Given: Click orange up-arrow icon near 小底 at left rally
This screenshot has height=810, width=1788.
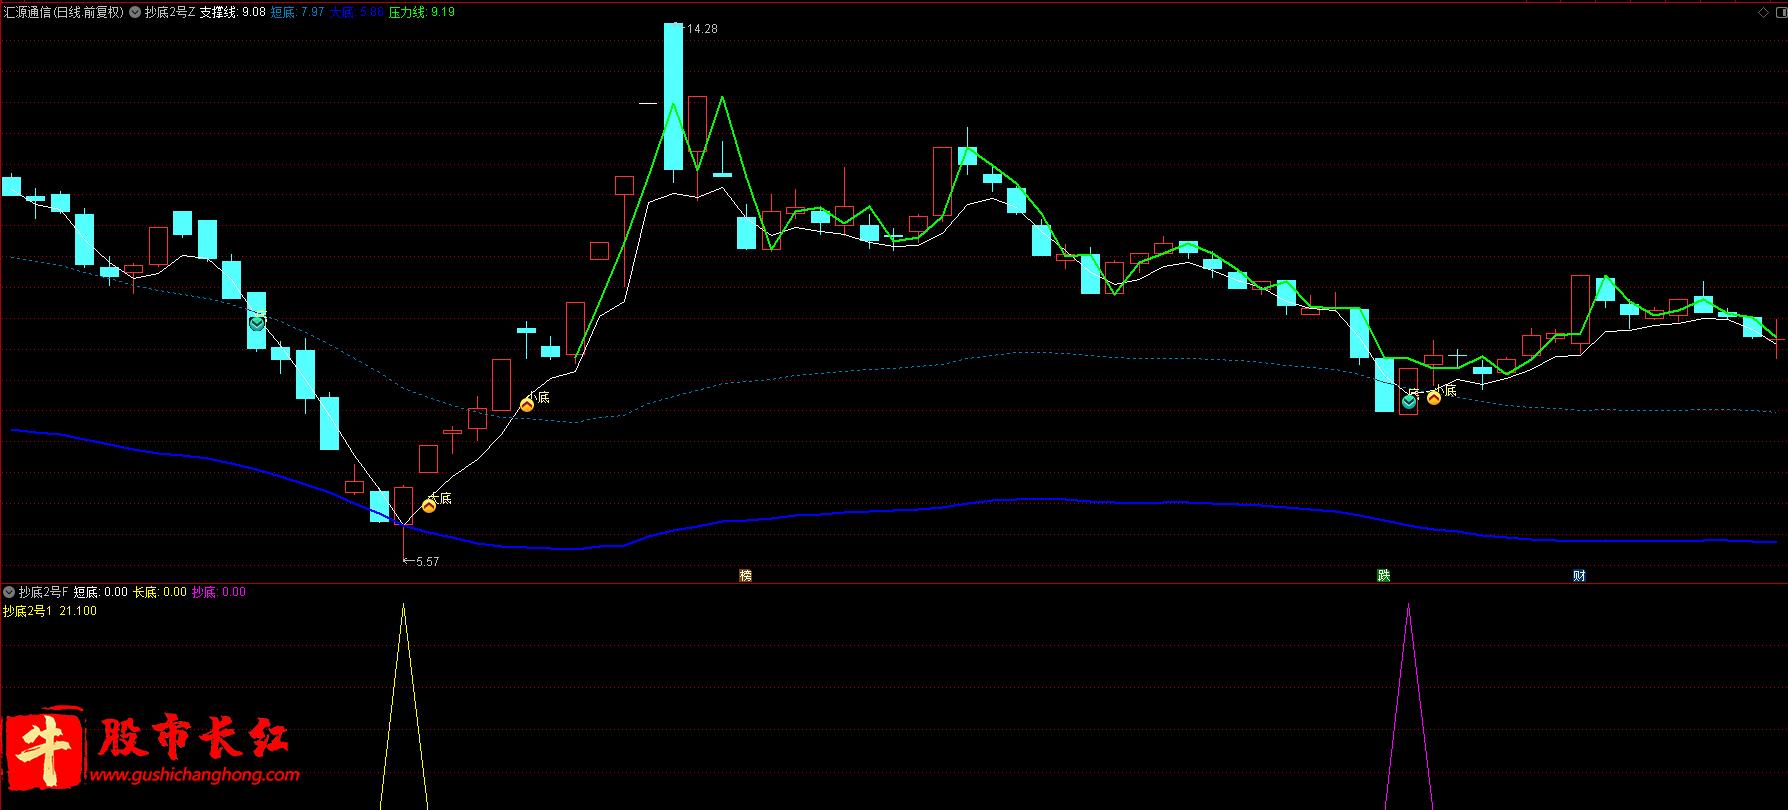Looking at the screenshot, I should pos(527,405).
